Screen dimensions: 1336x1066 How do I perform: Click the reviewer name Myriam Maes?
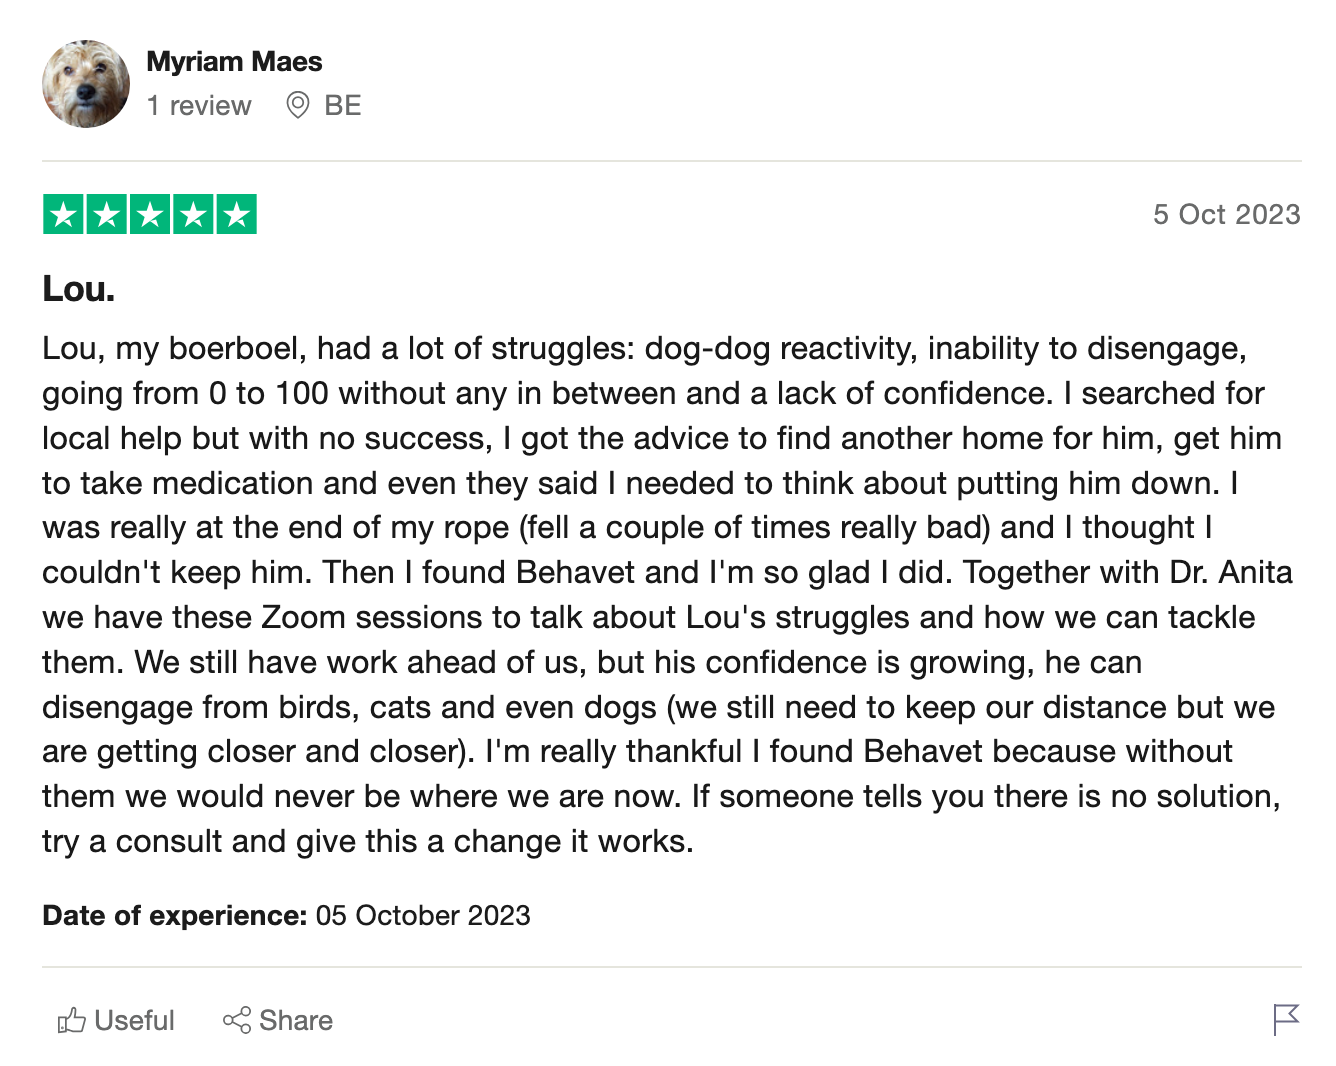point(234,62)
